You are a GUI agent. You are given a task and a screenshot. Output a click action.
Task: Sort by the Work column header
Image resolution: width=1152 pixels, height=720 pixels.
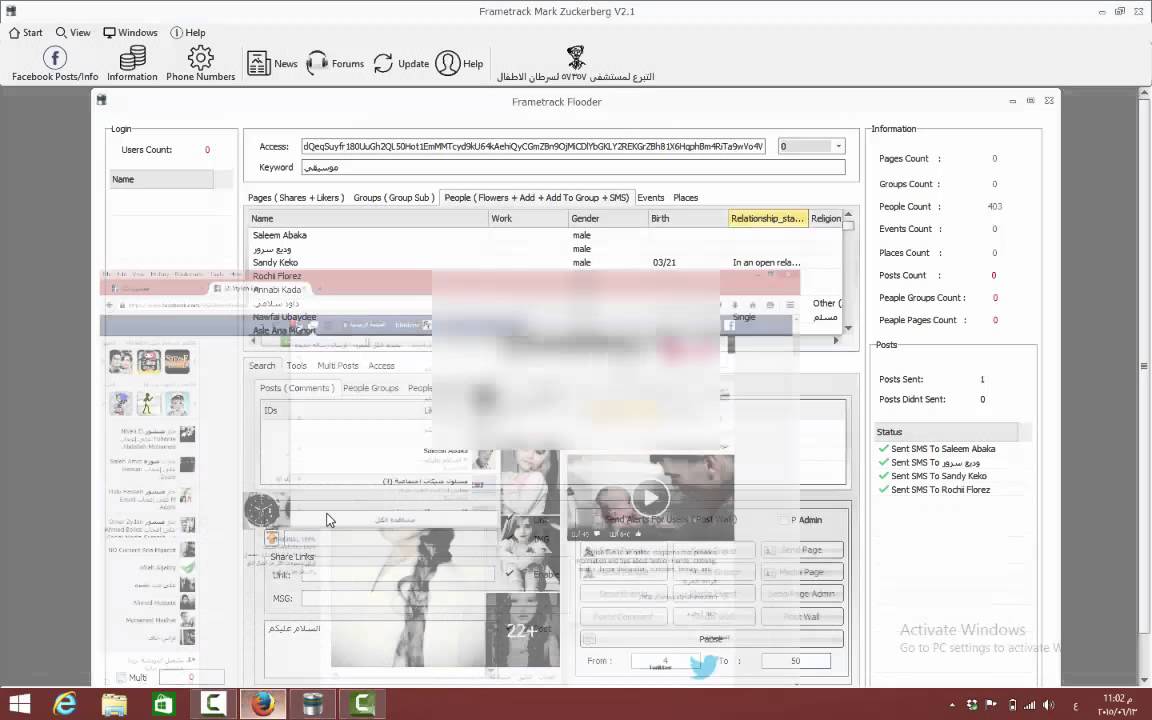pos(528,218)
